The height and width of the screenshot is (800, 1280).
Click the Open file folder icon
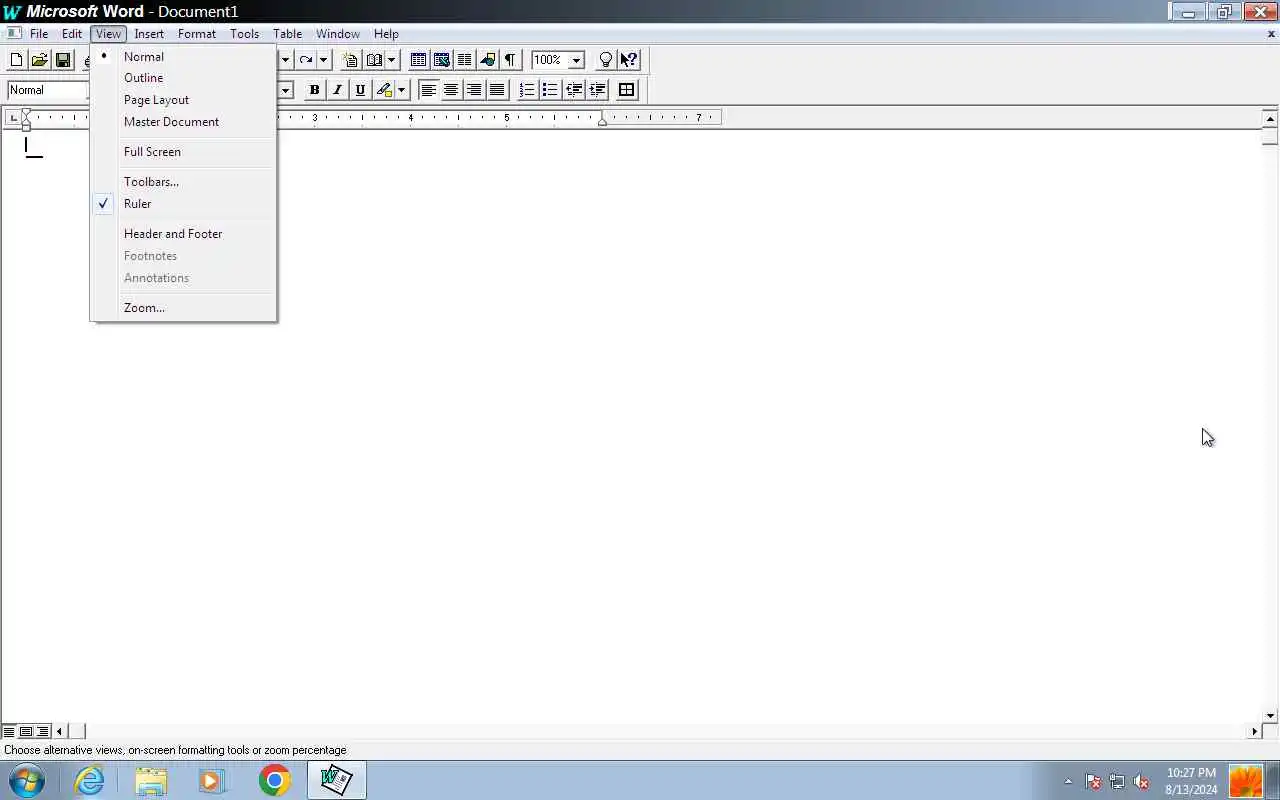[40, 60]
